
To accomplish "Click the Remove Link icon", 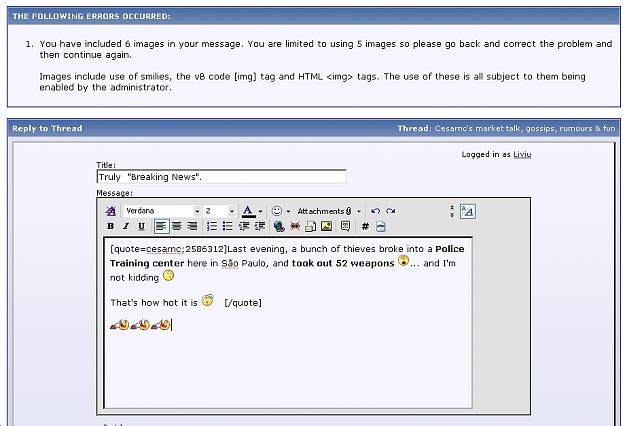I will pos(295,226).
